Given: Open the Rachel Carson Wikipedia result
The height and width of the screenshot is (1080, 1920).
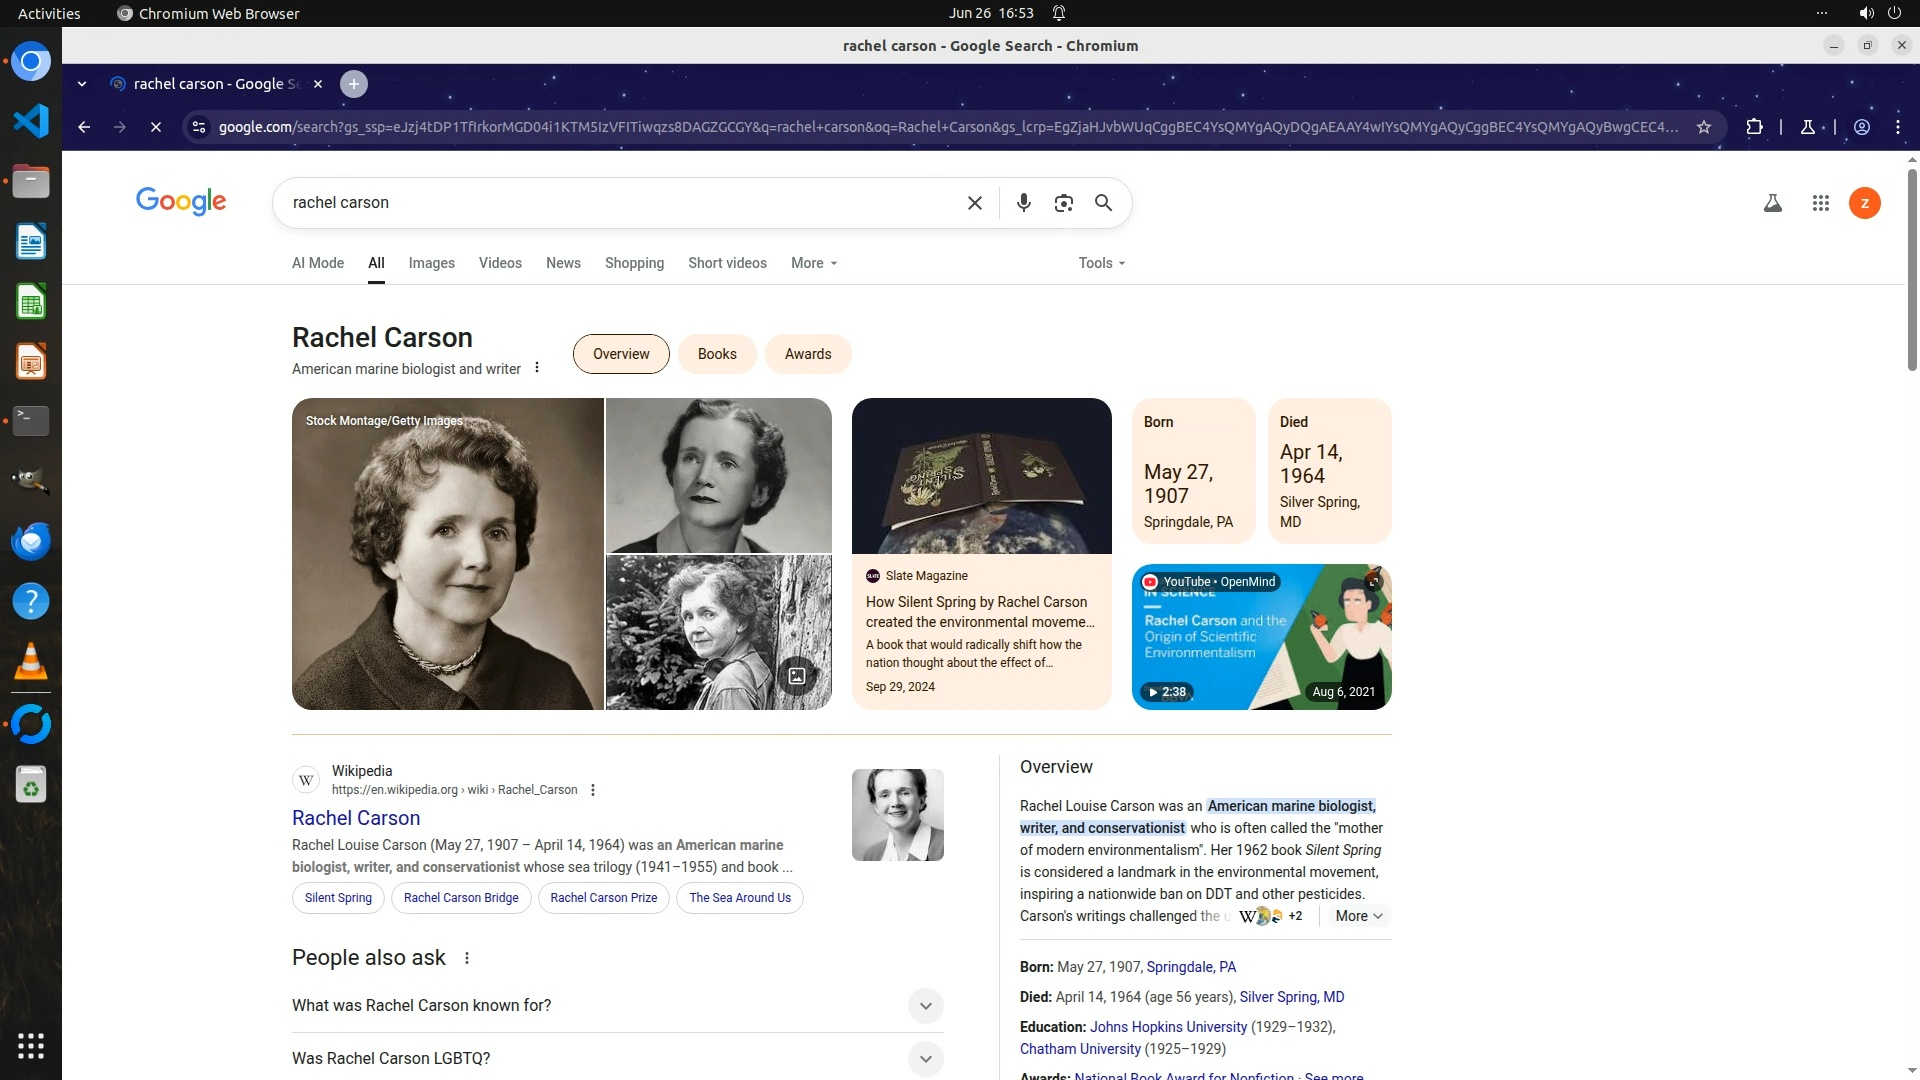Looking at the screenshot, I should [356, 818].
